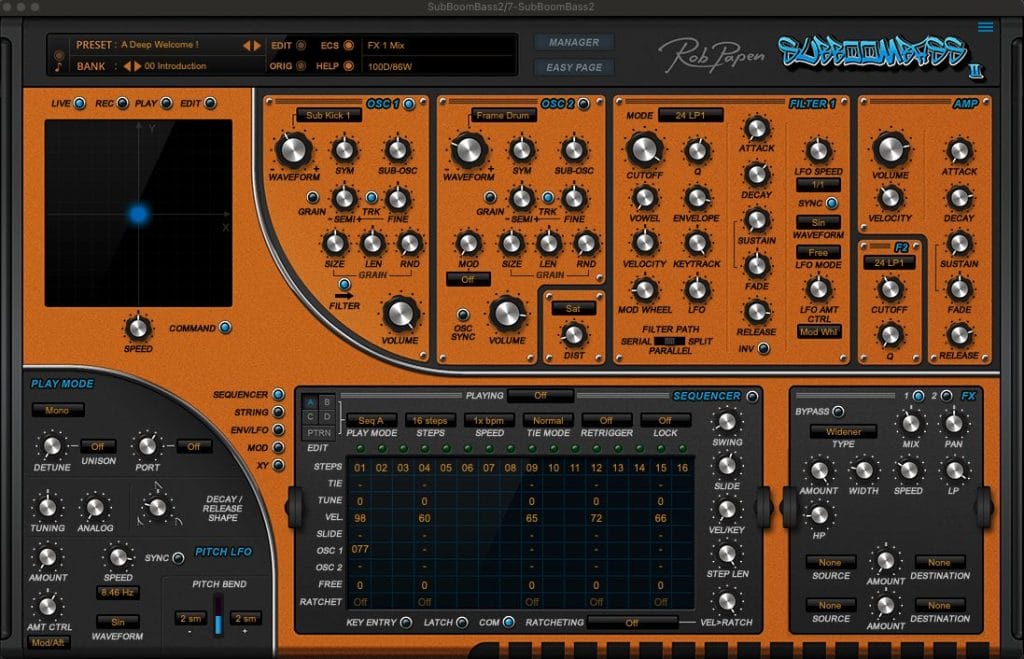Image resolution: width=1024 pixels, height=659 pixels.
Task: Open the OSC 2 'Frame Drum' waveform selector
Action: click(x=503, y=116)
